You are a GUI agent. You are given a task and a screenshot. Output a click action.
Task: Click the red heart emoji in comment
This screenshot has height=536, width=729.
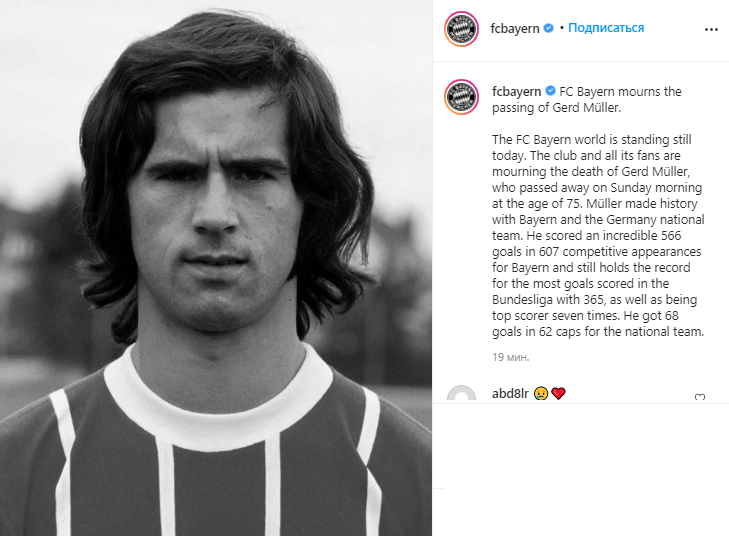pos(558,393)
